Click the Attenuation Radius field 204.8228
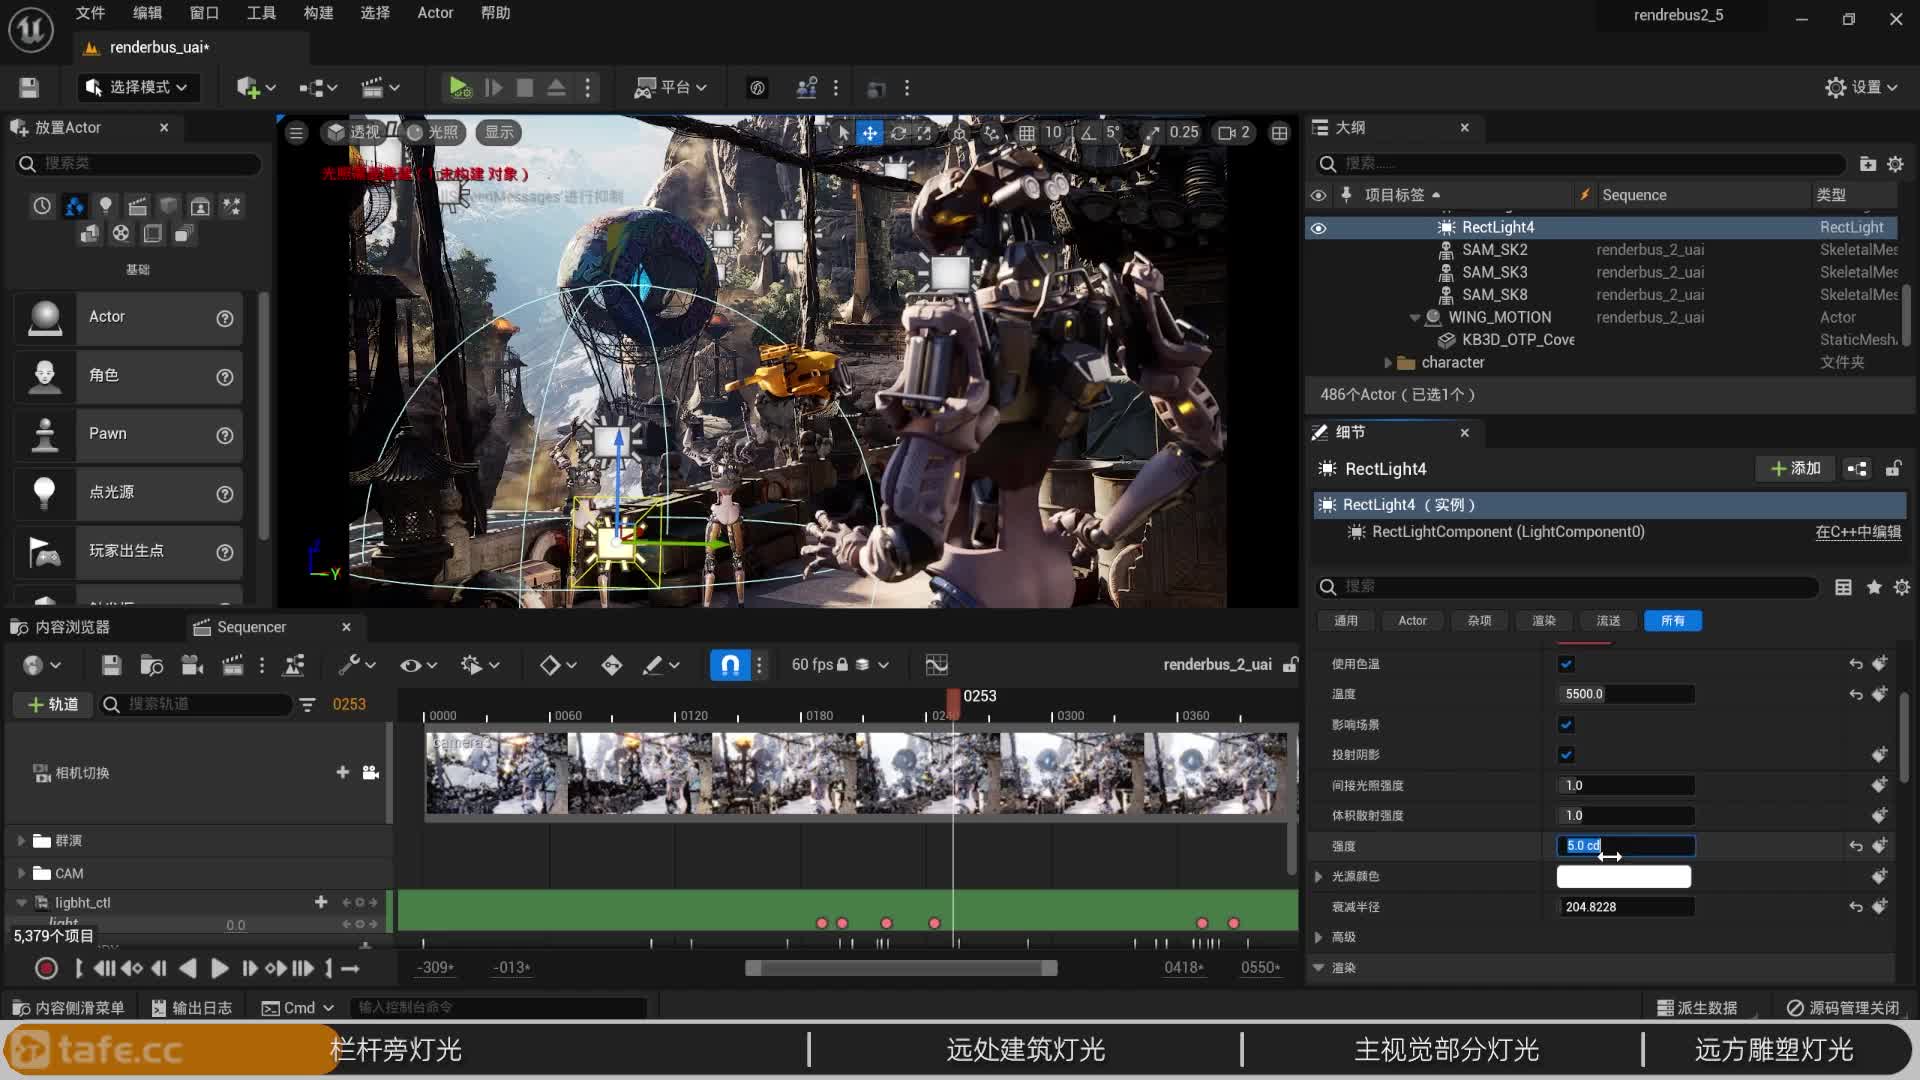Screen dimensions: 1920x1080 (x=1625, y=907)
